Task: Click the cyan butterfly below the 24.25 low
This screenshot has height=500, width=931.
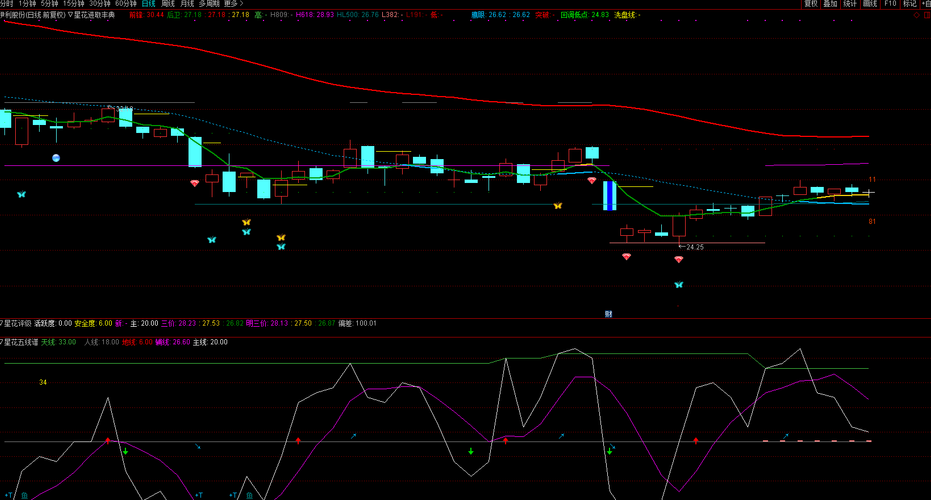Action: (x=679, y=285)
